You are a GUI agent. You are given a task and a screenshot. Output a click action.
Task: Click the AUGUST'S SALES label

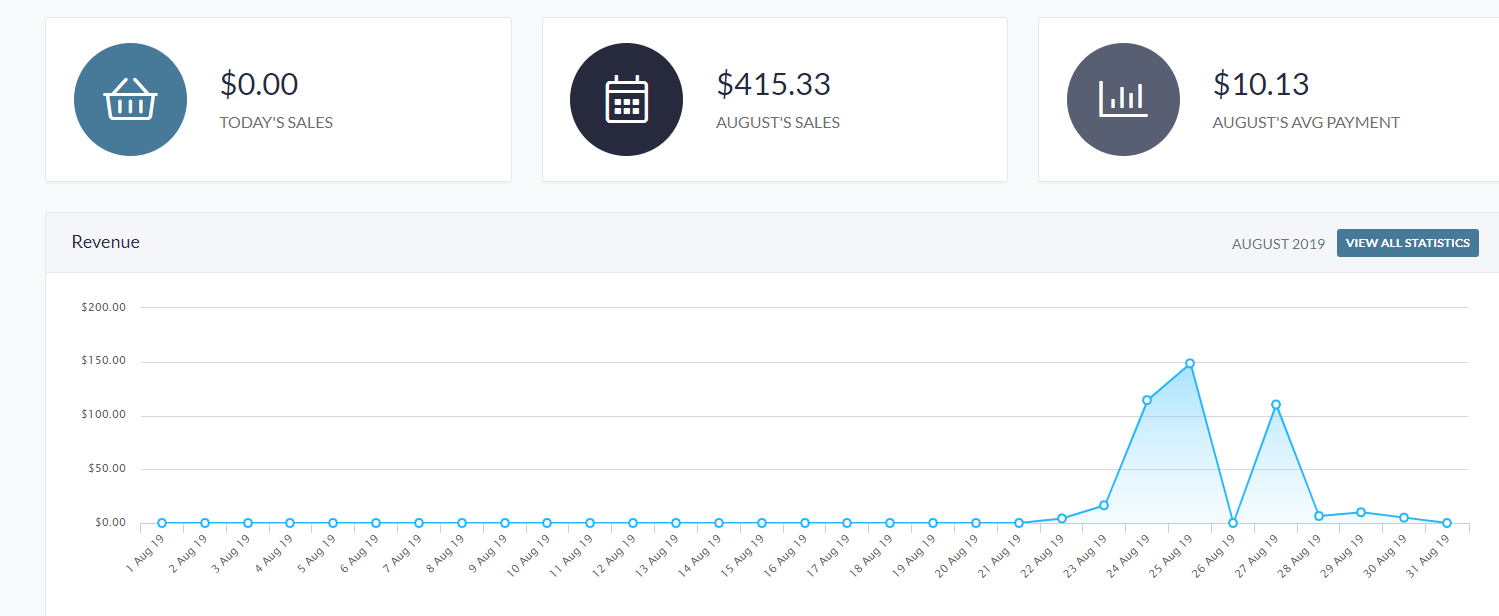point(778,123)
